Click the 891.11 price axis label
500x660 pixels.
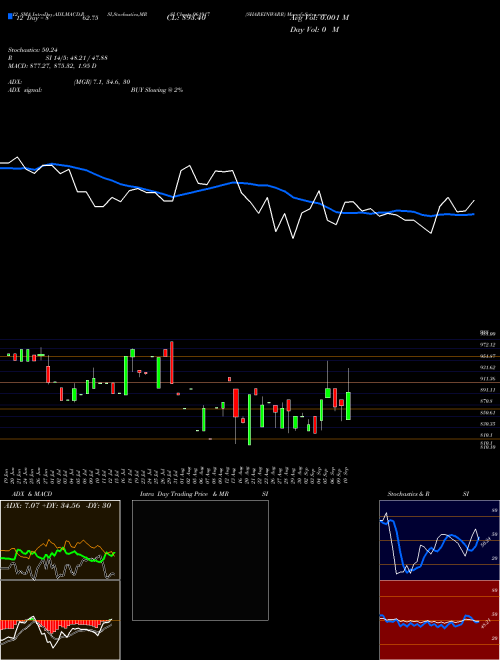[488, 390]
